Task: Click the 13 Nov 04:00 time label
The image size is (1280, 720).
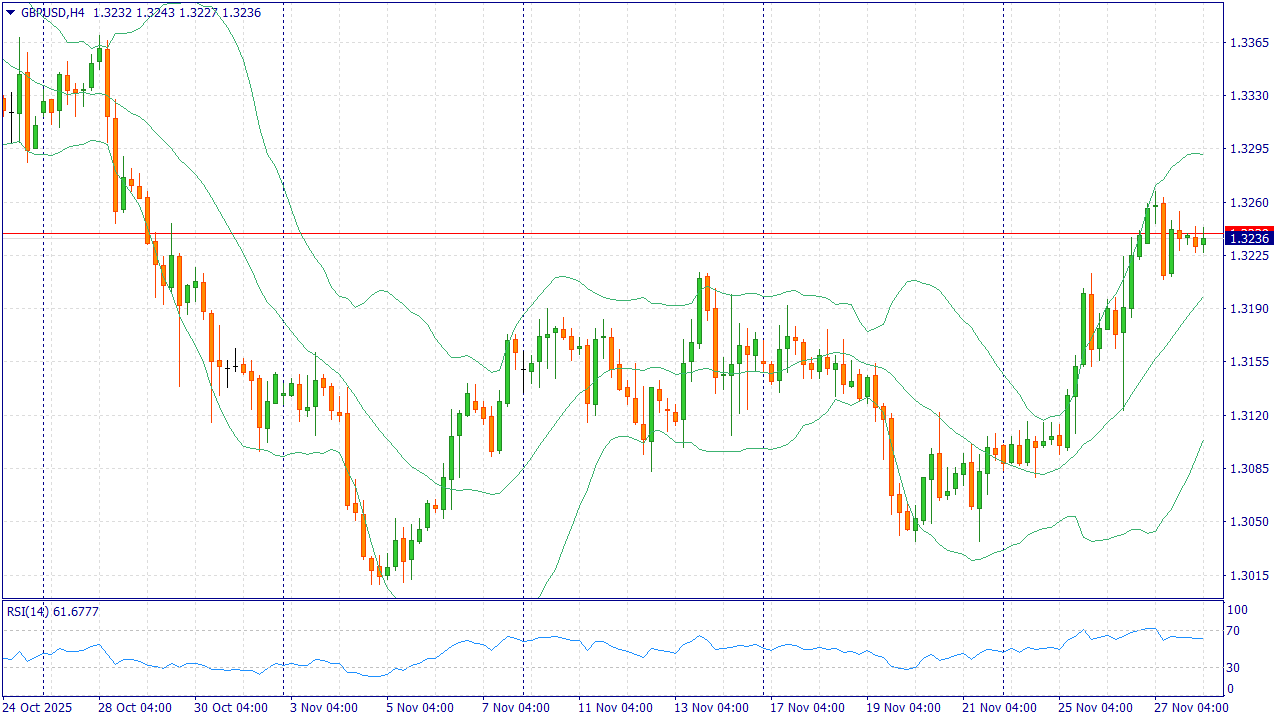Action: click(710, 708)
